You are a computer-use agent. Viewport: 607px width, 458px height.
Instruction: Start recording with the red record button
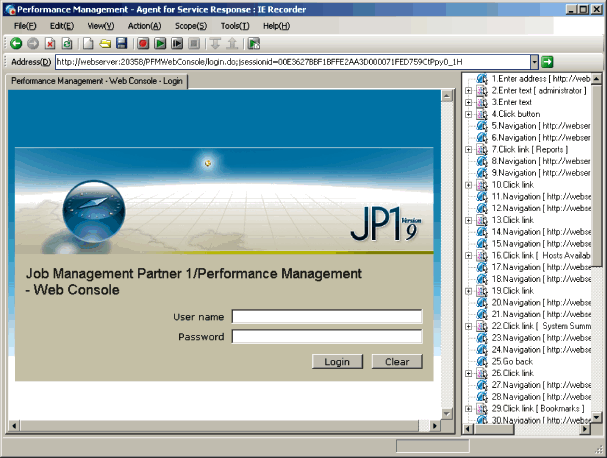click(x=143, y=43)
